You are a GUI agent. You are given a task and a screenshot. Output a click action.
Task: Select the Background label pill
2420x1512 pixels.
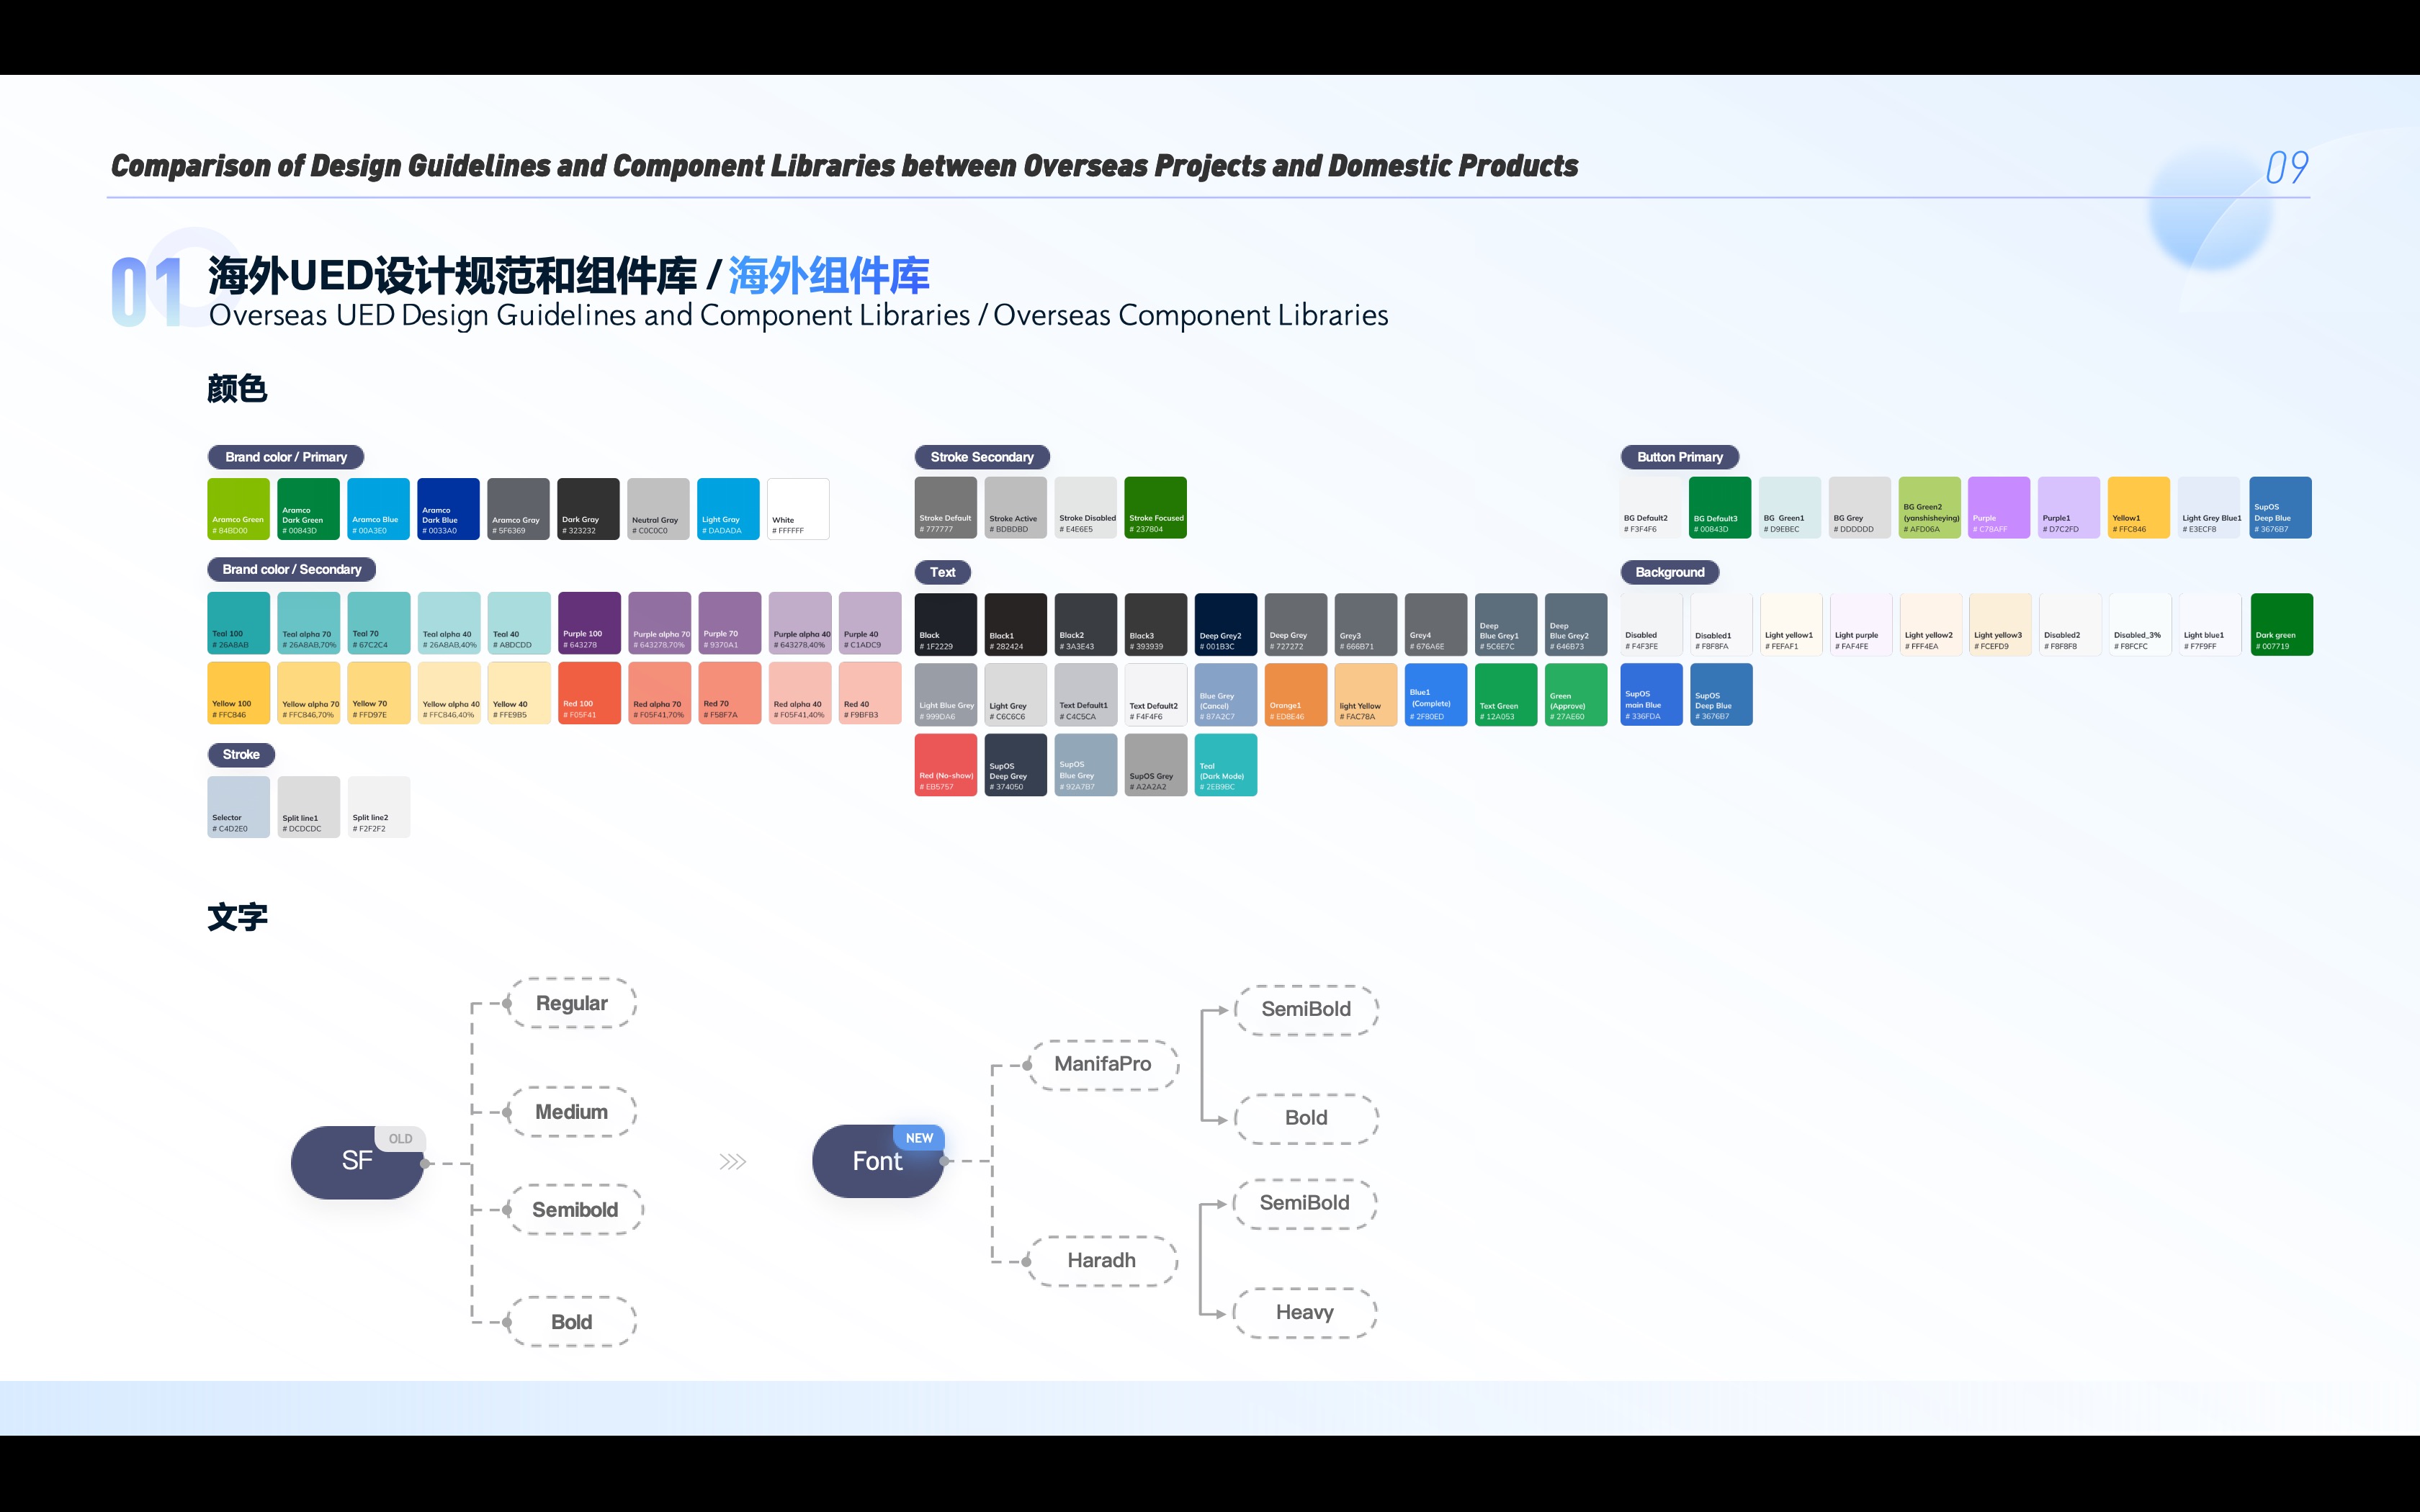(x=1670, y=572)
